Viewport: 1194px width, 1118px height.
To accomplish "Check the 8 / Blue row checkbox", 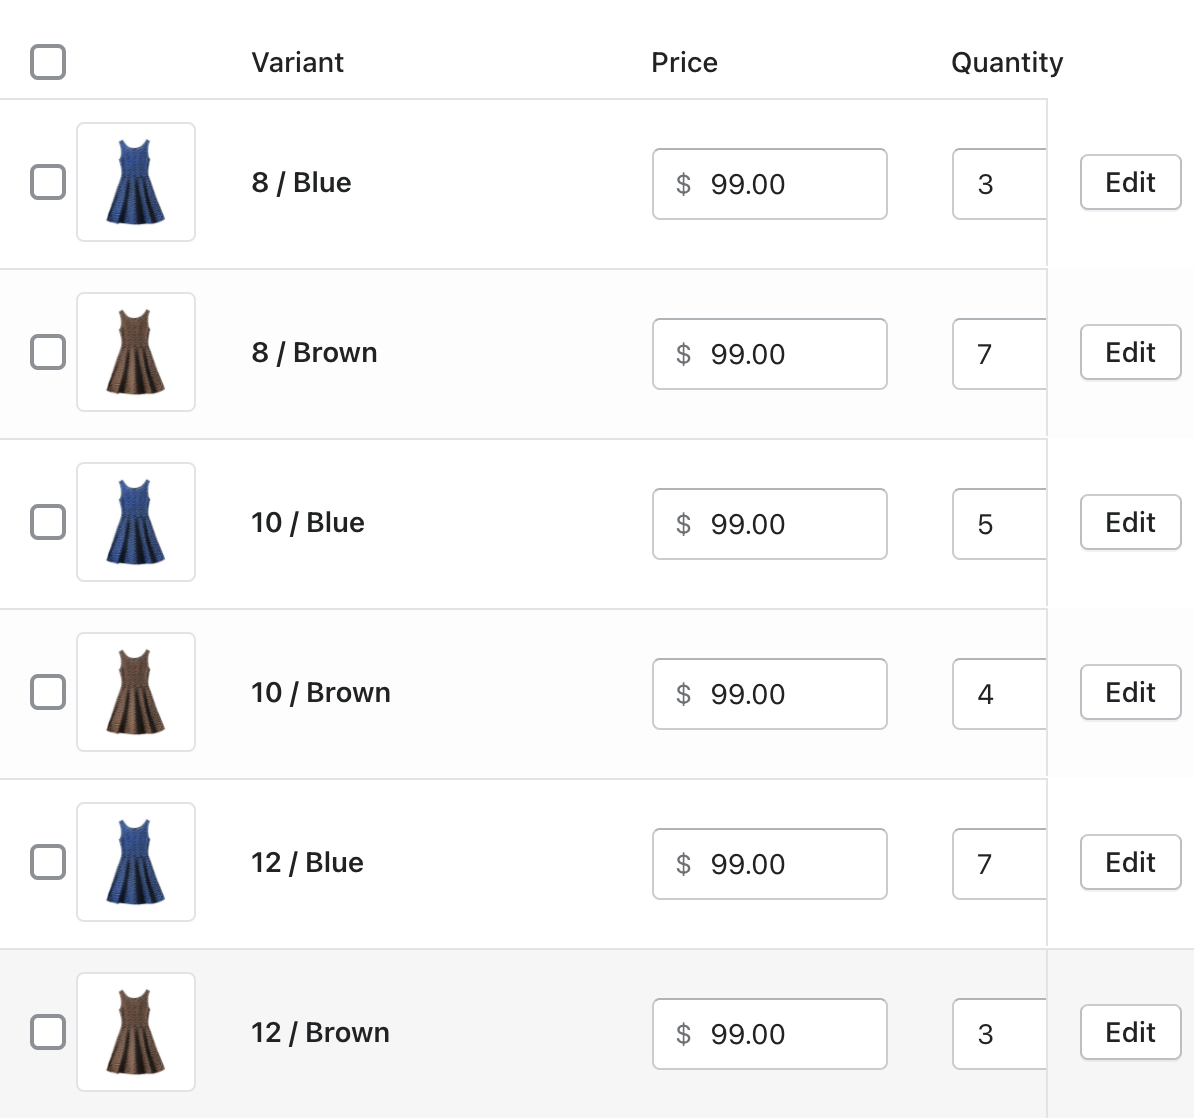I will [47, 182].
